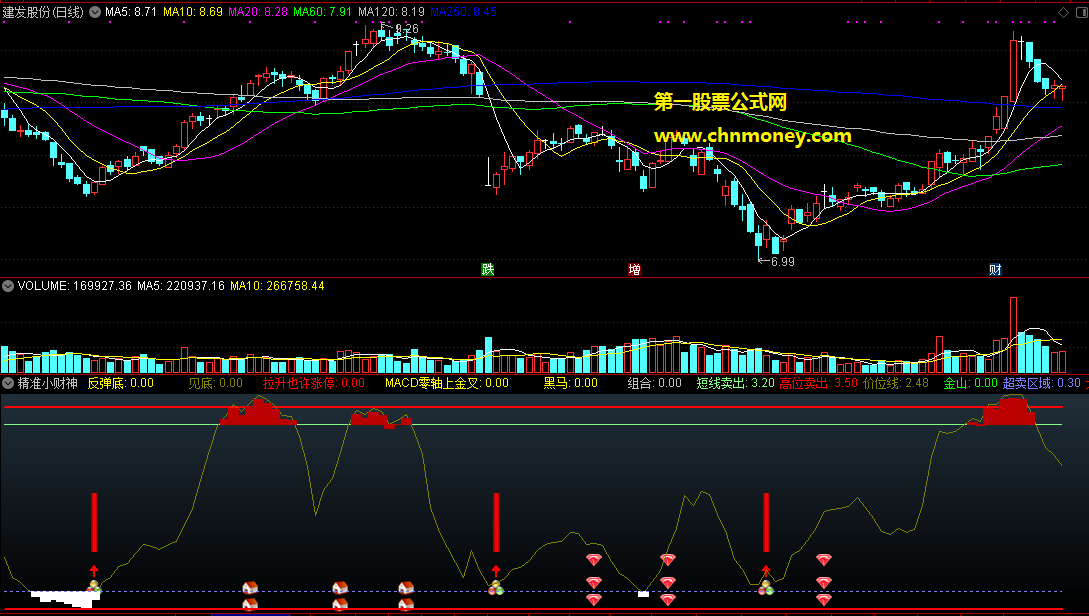Image resolution: width=1089 pixels, height=616 pixels.
Task: Click the first lower house icon in the indicator
Action: click(x=250, y=604)
